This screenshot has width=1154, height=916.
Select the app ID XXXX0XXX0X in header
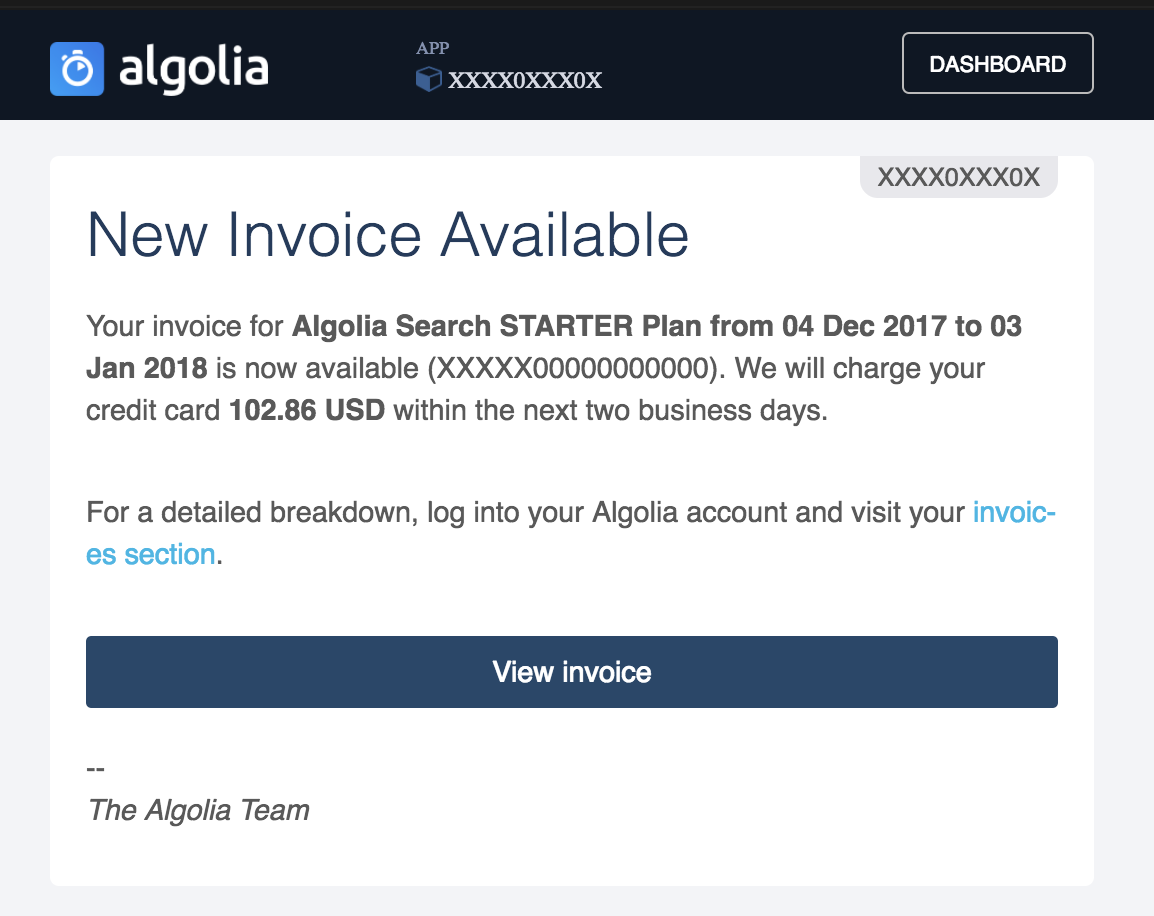[525, 79]
